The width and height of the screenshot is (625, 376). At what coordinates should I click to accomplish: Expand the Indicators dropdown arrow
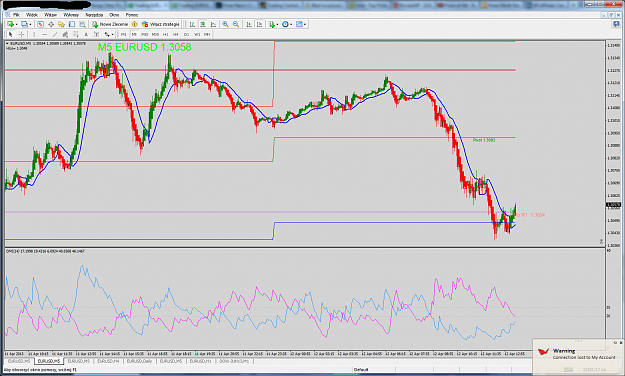(x=277, y=24)
